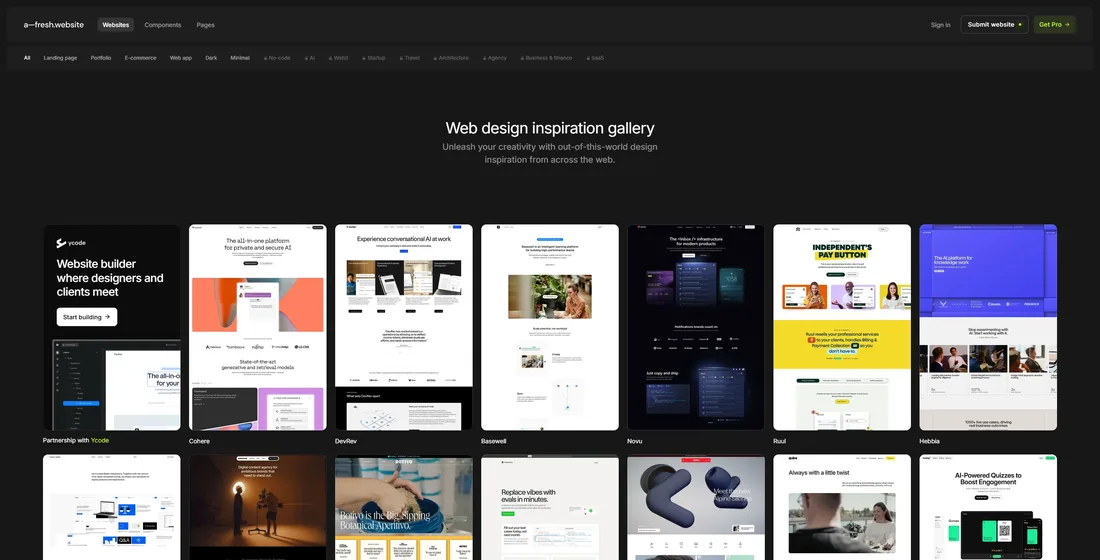
Task: Open the Botivo Botanical Aperitivo thumbnail
Action: pos(403,507)
